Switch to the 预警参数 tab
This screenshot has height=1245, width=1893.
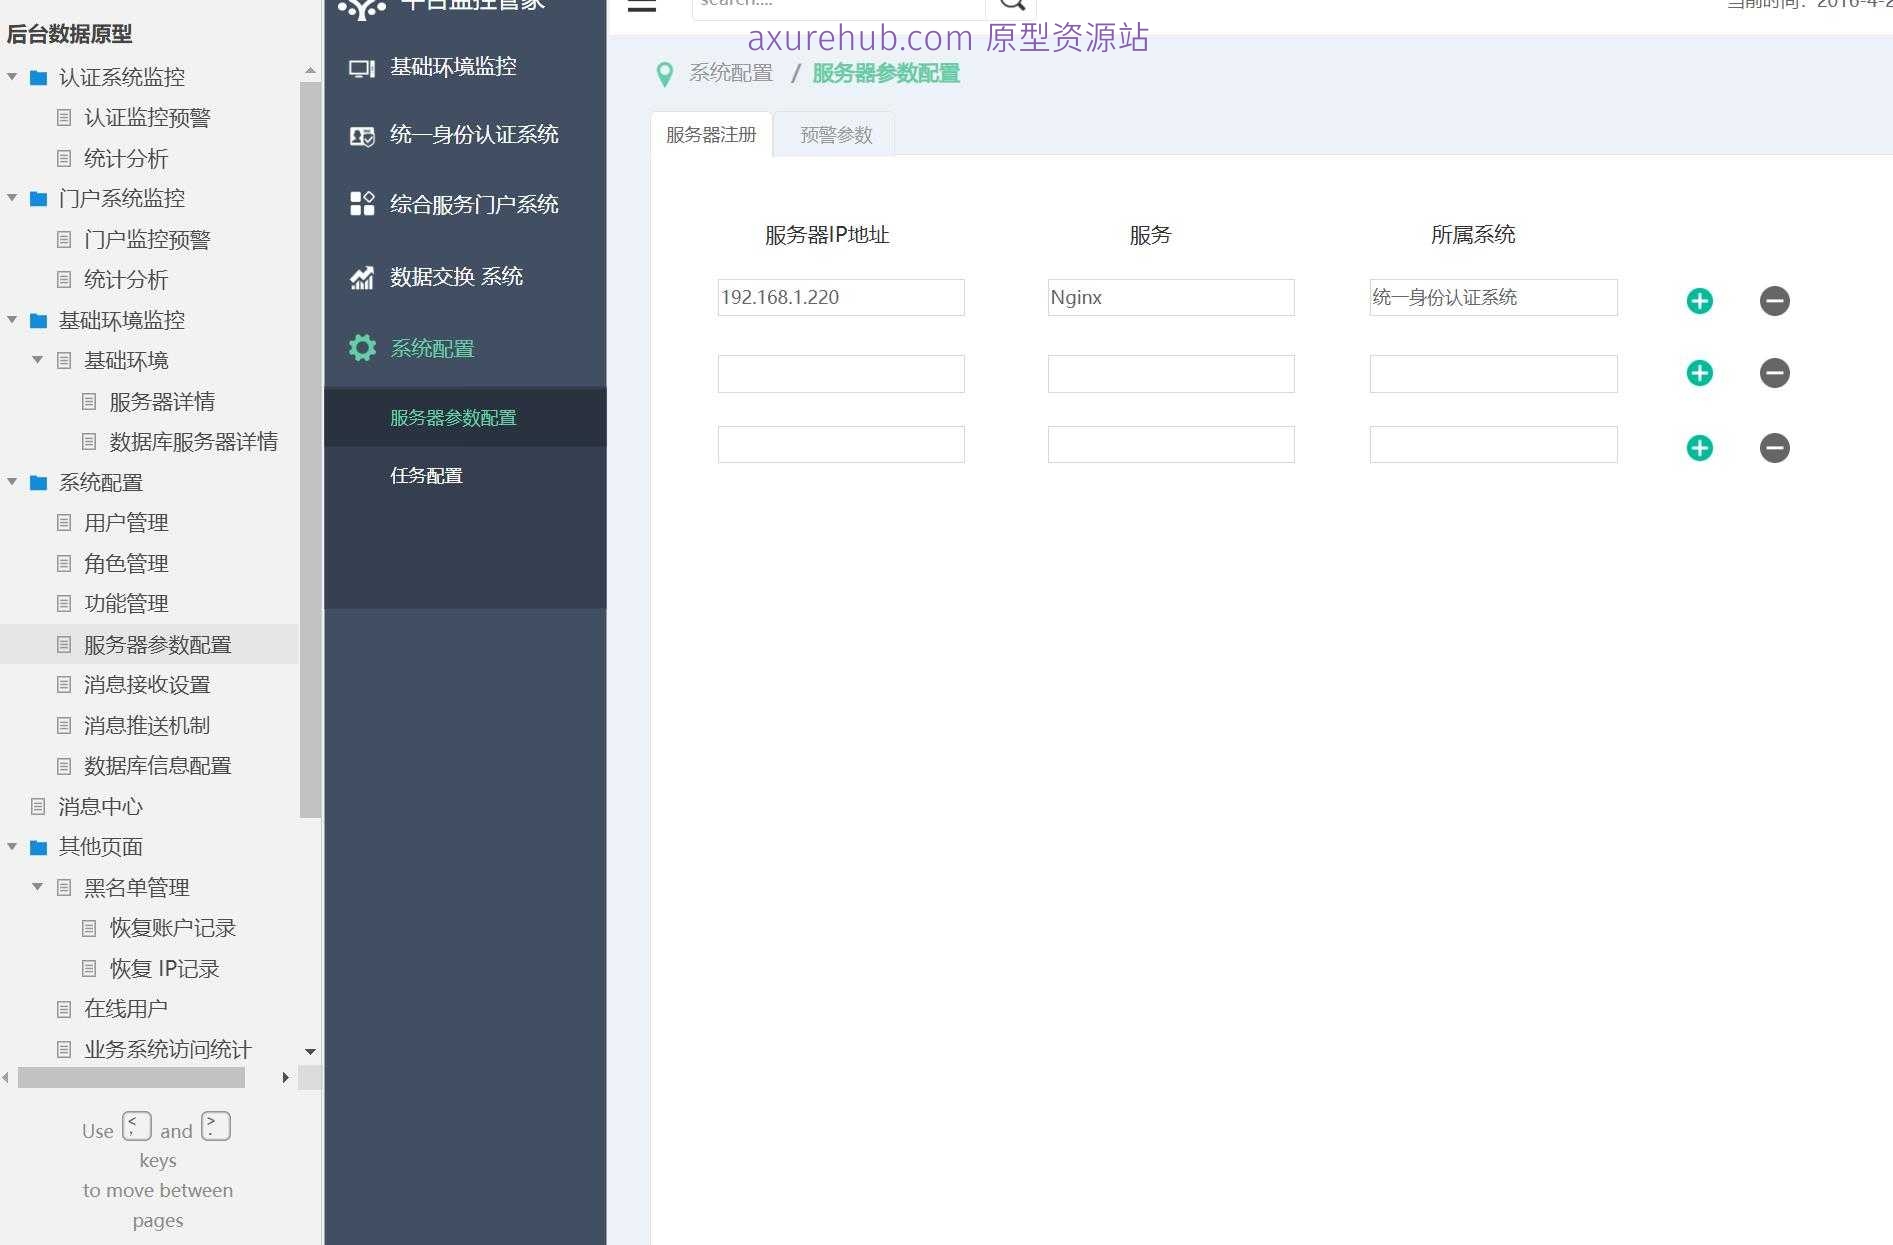tap(834, 133)
